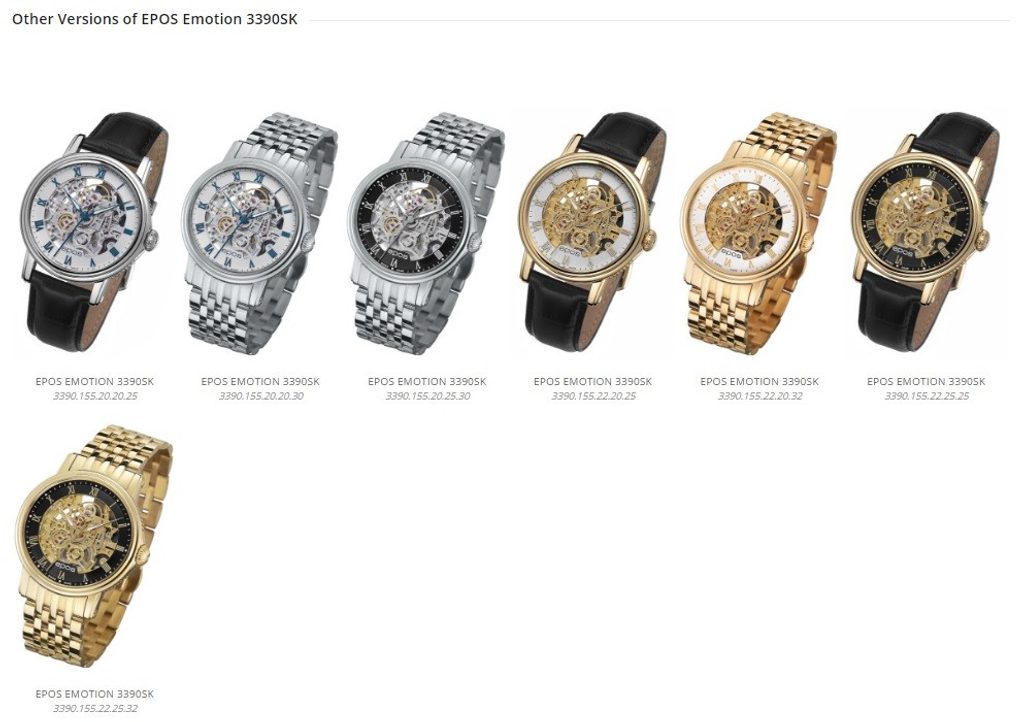Open the black-dial watch with steel bracelet

click(426, 233)
